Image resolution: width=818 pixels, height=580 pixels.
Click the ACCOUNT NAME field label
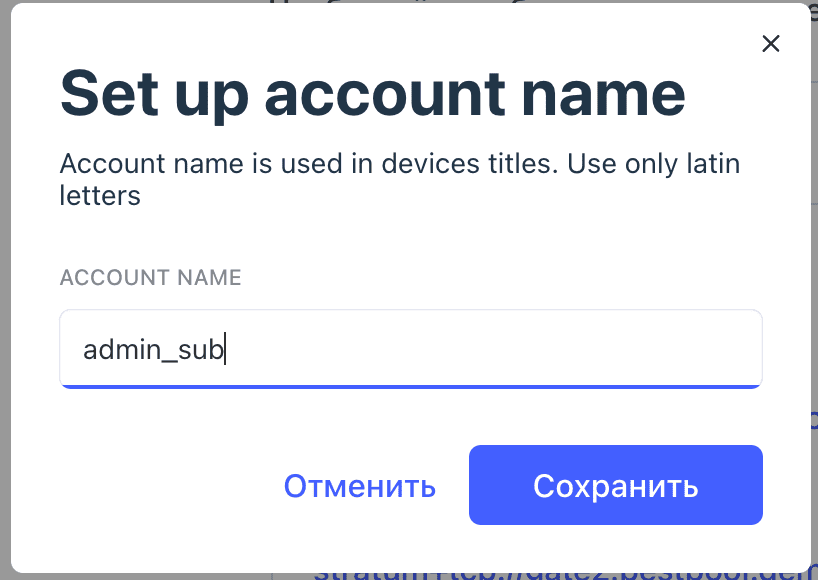150,277
